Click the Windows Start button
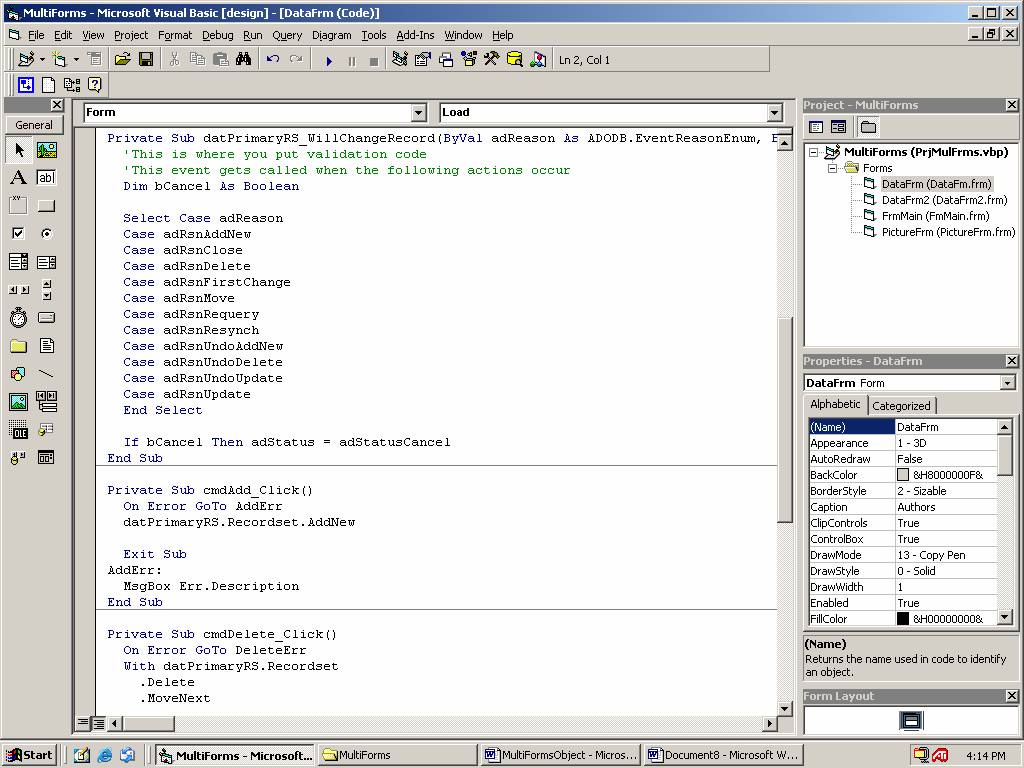The image size is (1024, 768). pos(28,755)
